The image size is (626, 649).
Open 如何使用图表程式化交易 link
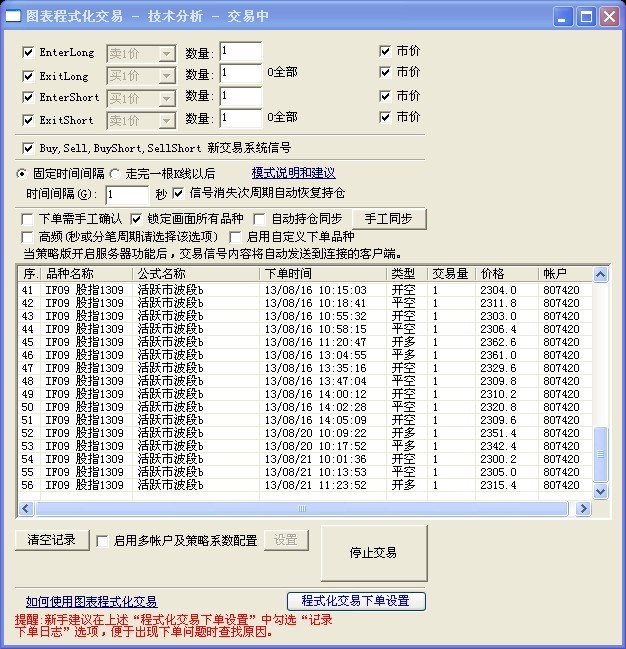pos(91,602)
